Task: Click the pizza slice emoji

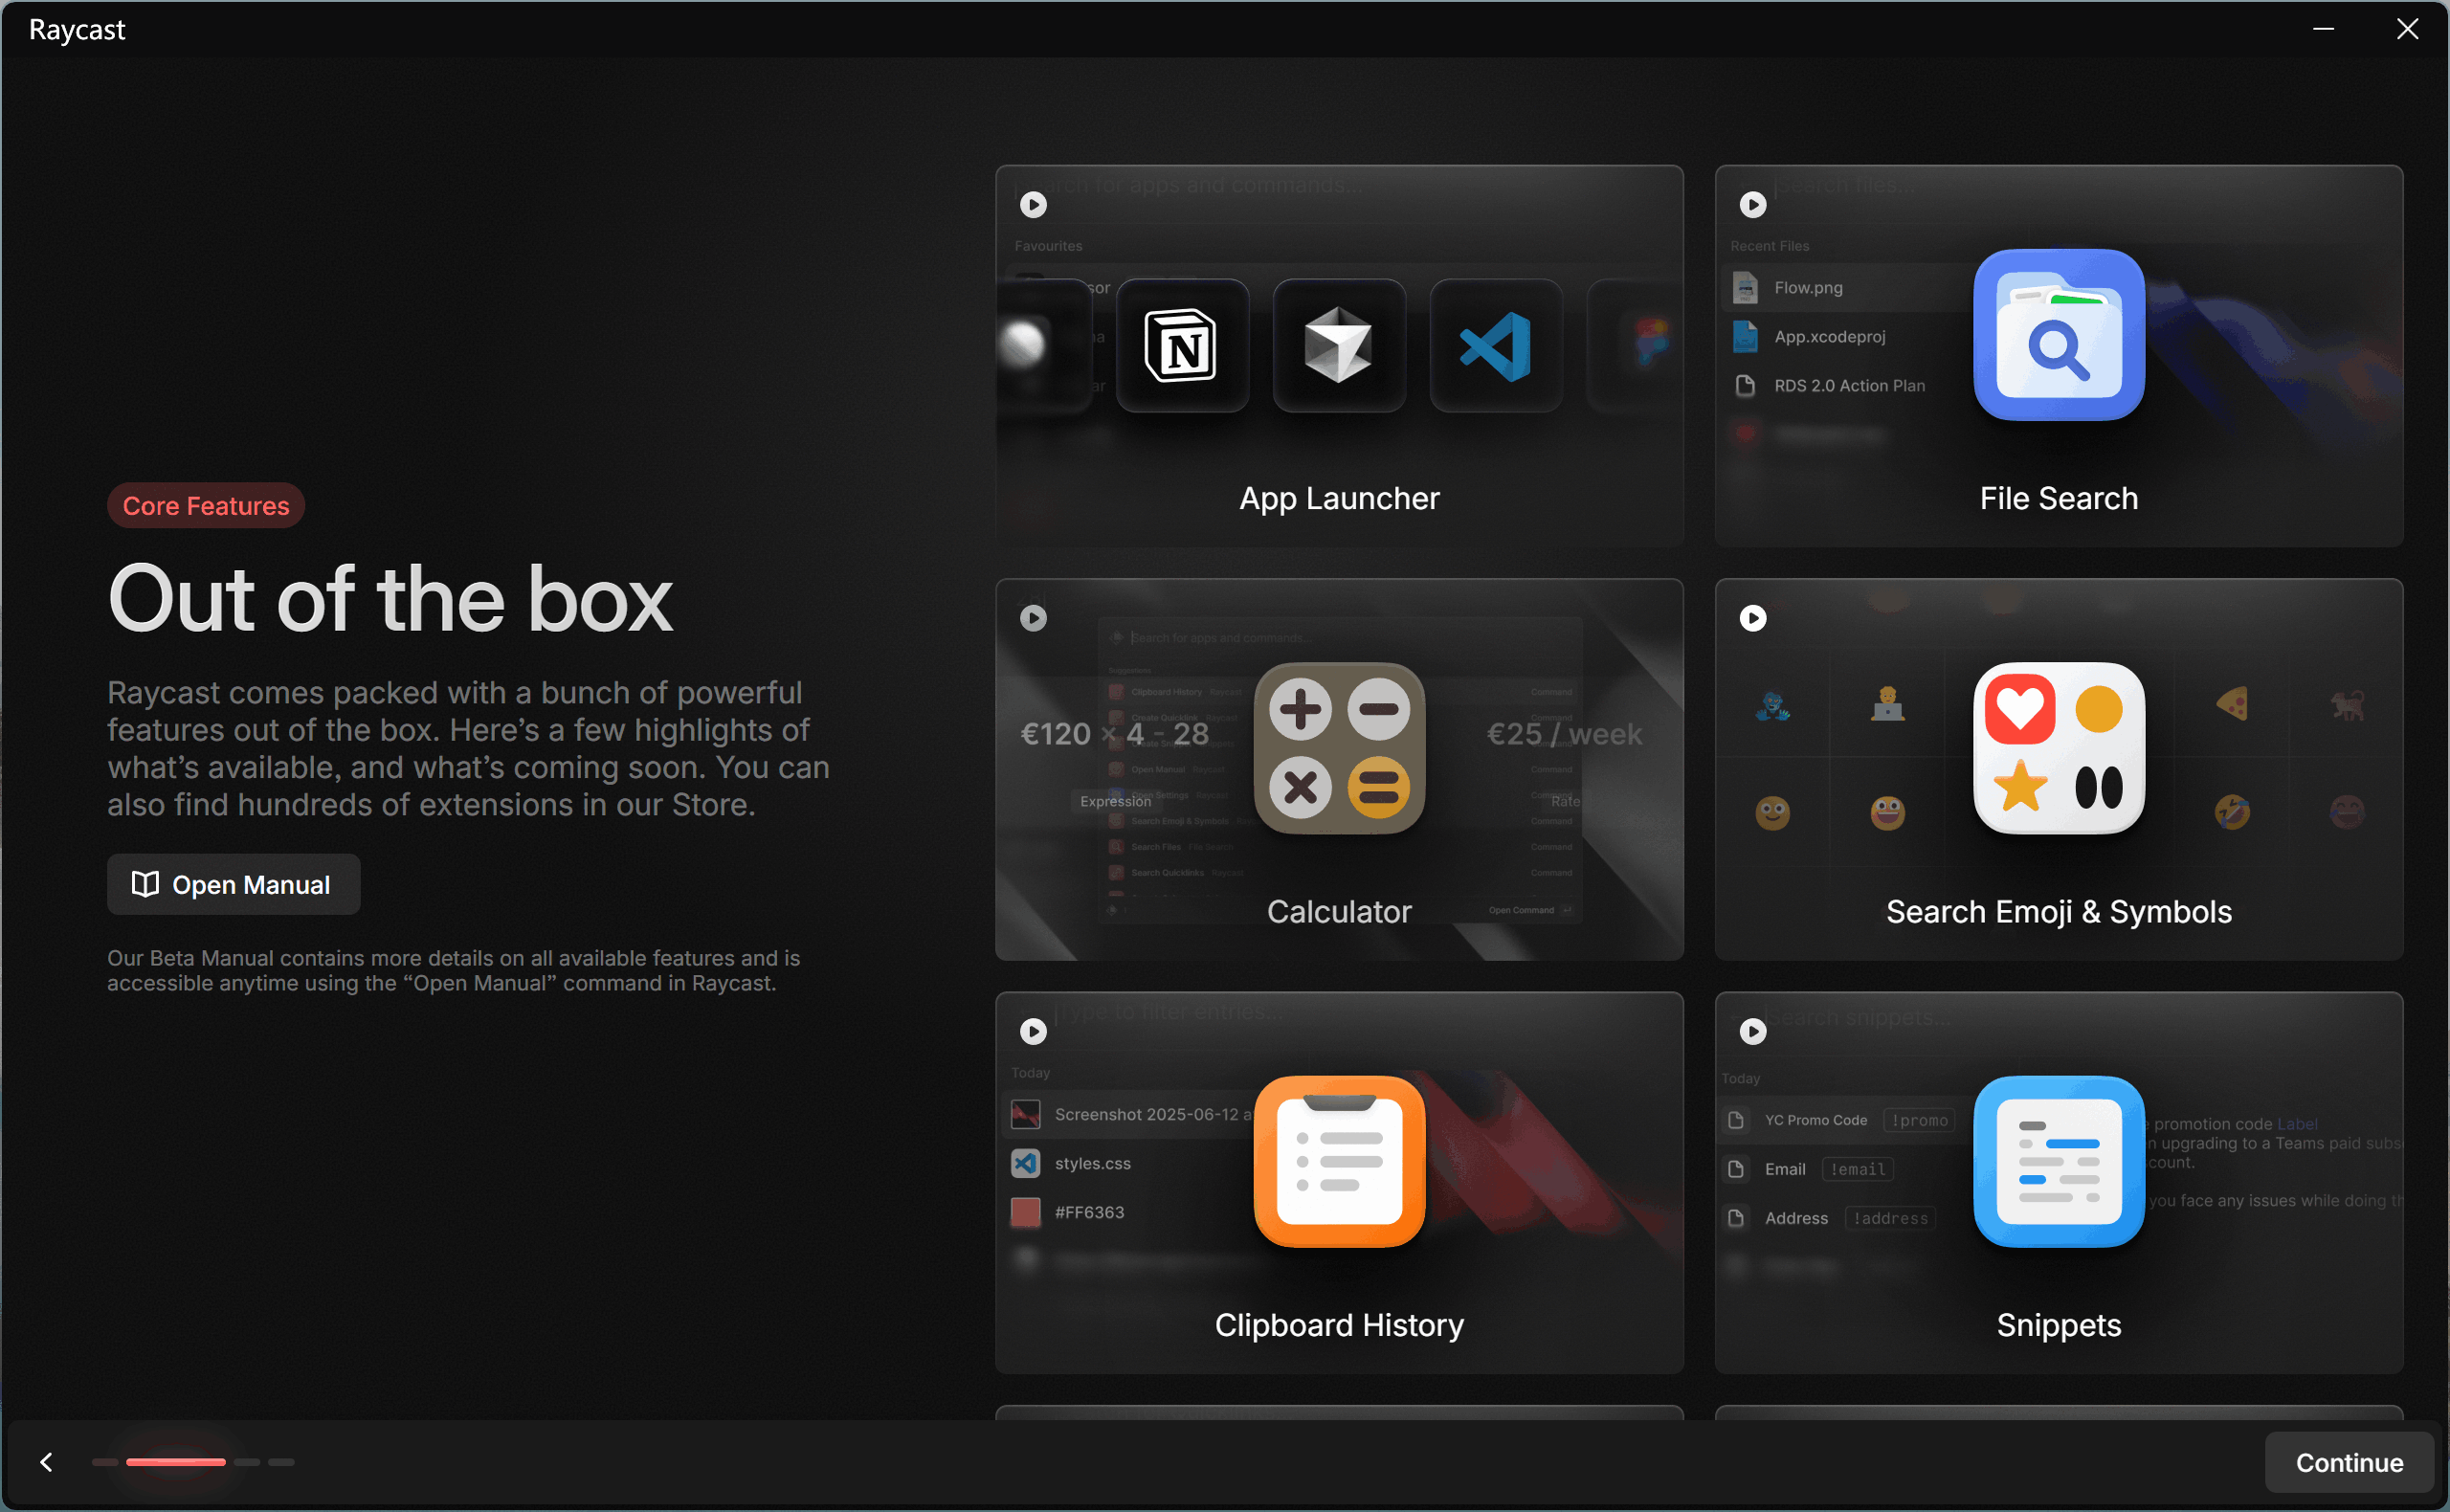Action: click(x=2232, y=704)
